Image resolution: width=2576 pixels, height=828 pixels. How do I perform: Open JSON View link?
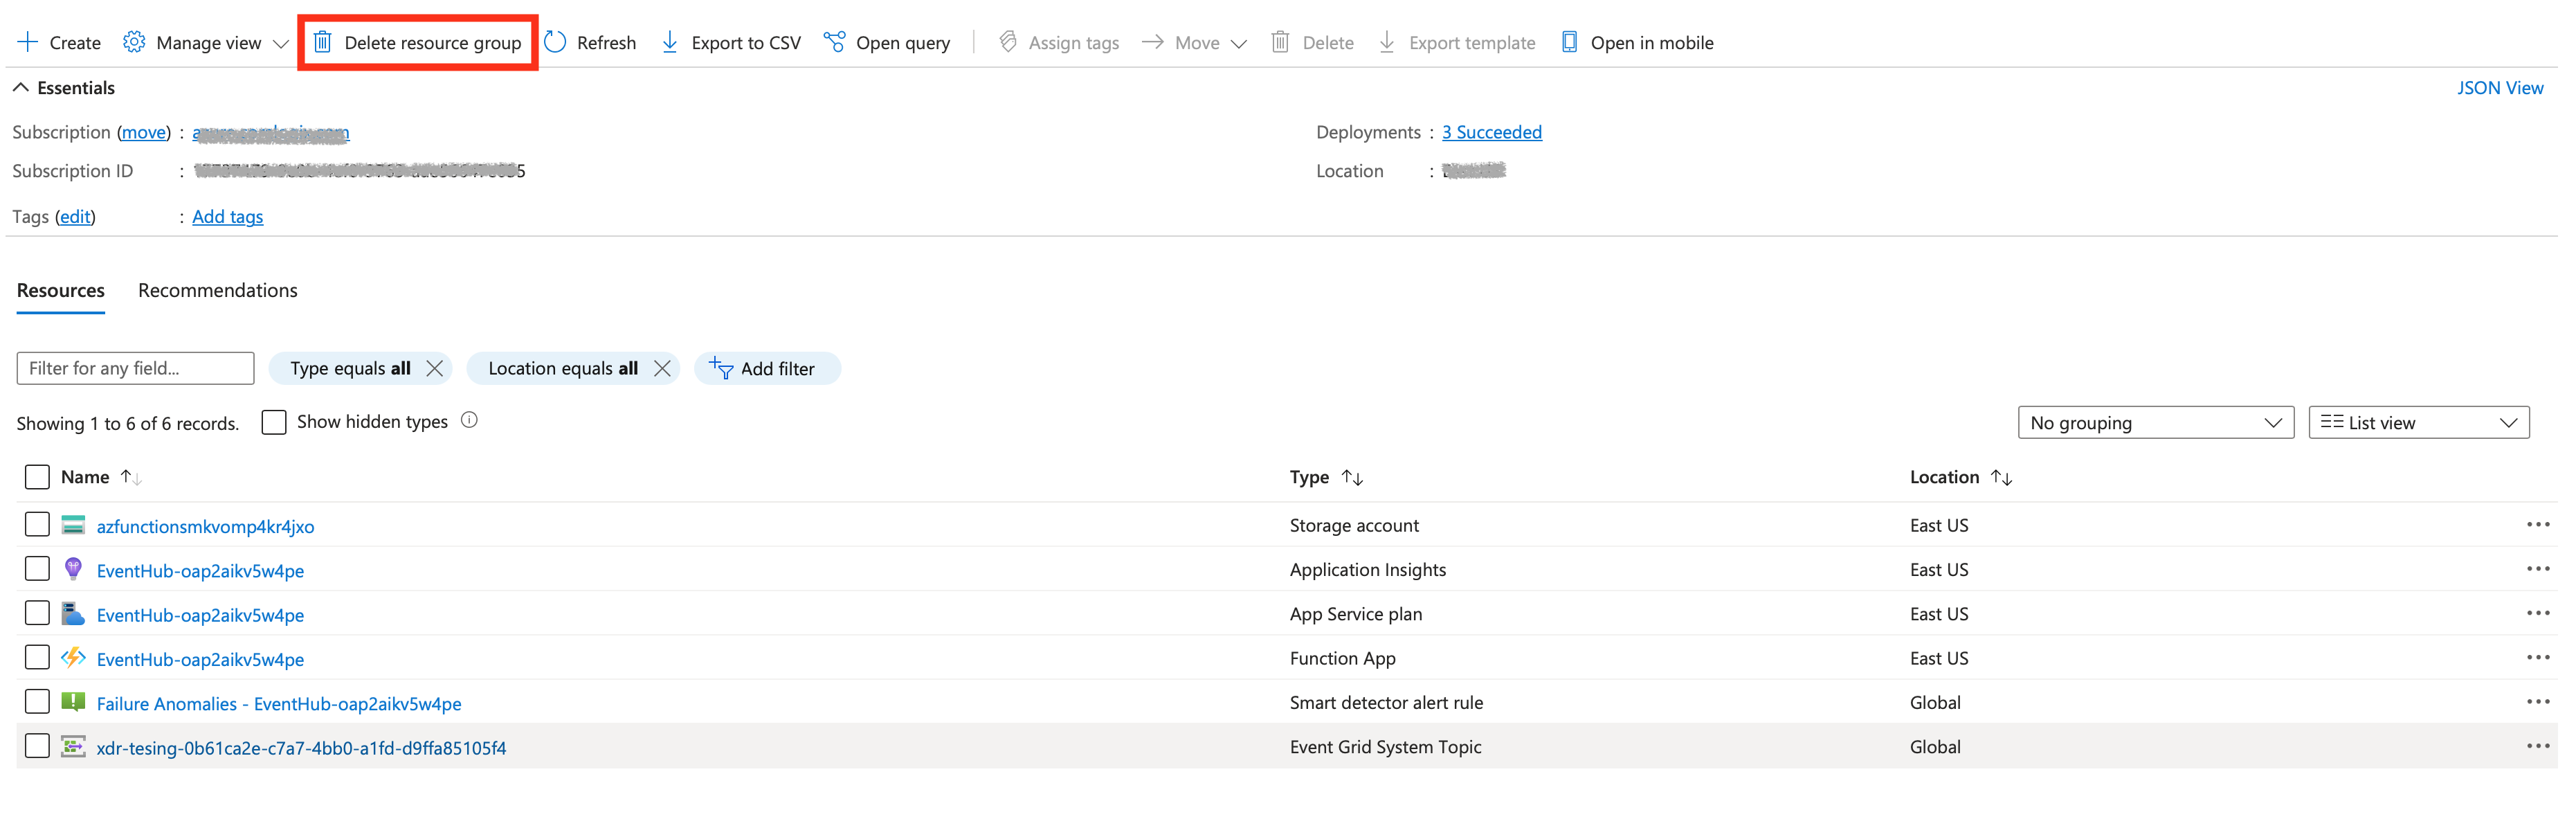[x=2499, y=87]
